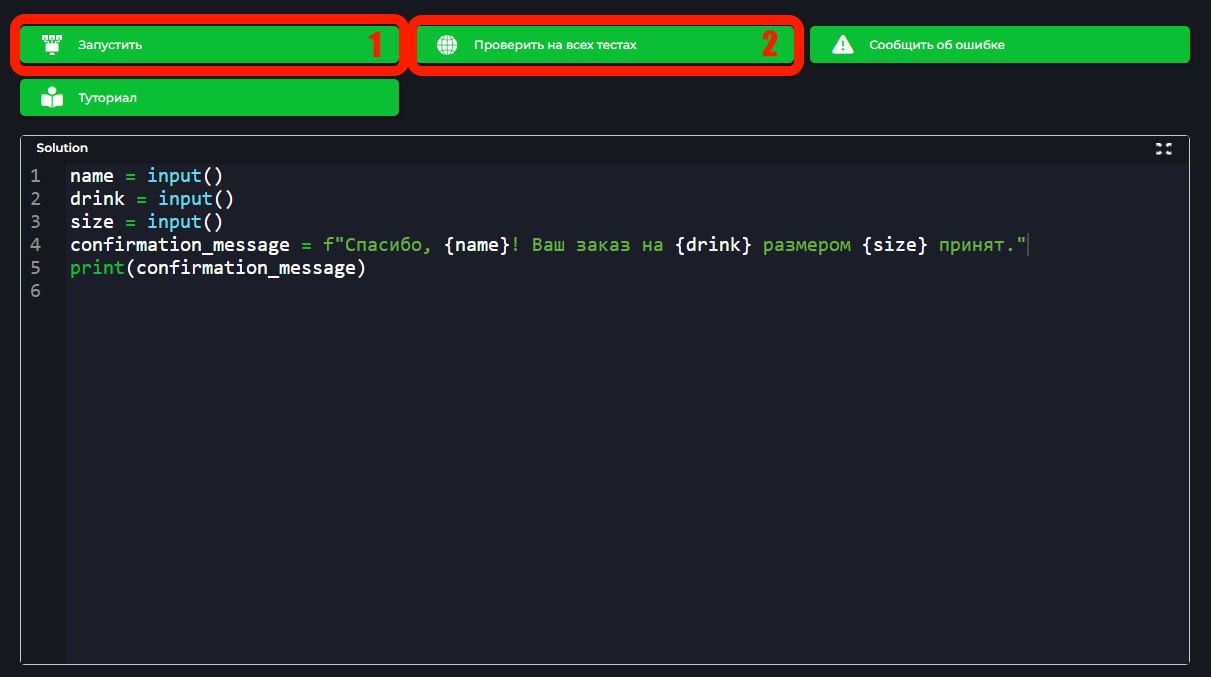1211x677 pixels.
Task: Click 'confirmation_message' variable on line 4
Action: [x=180, y=245]
